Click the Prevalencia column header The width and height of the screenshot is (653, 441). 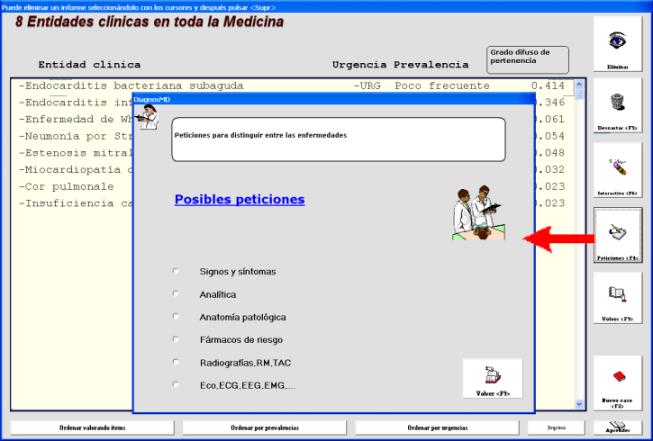click(x=431, y=65)
